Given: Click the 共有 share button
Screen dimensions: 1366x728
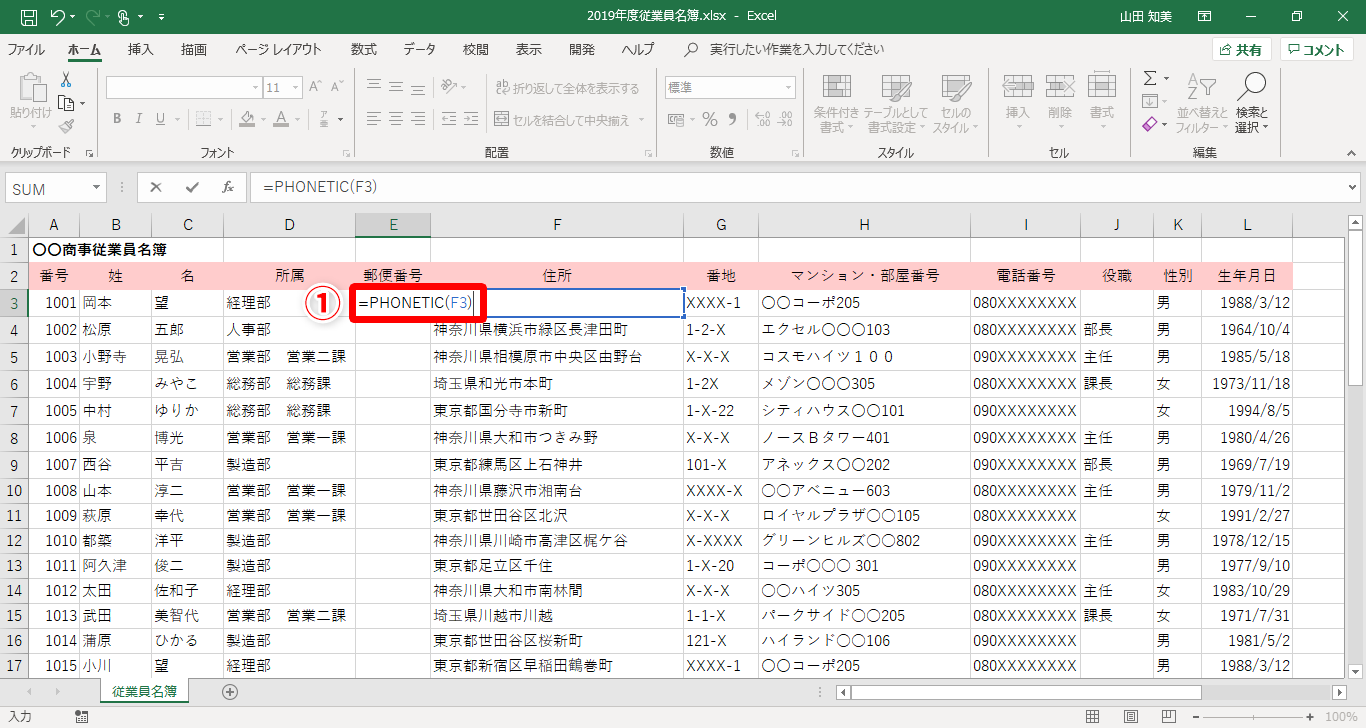Looking at the screenshot, I should coord(1241,50).
